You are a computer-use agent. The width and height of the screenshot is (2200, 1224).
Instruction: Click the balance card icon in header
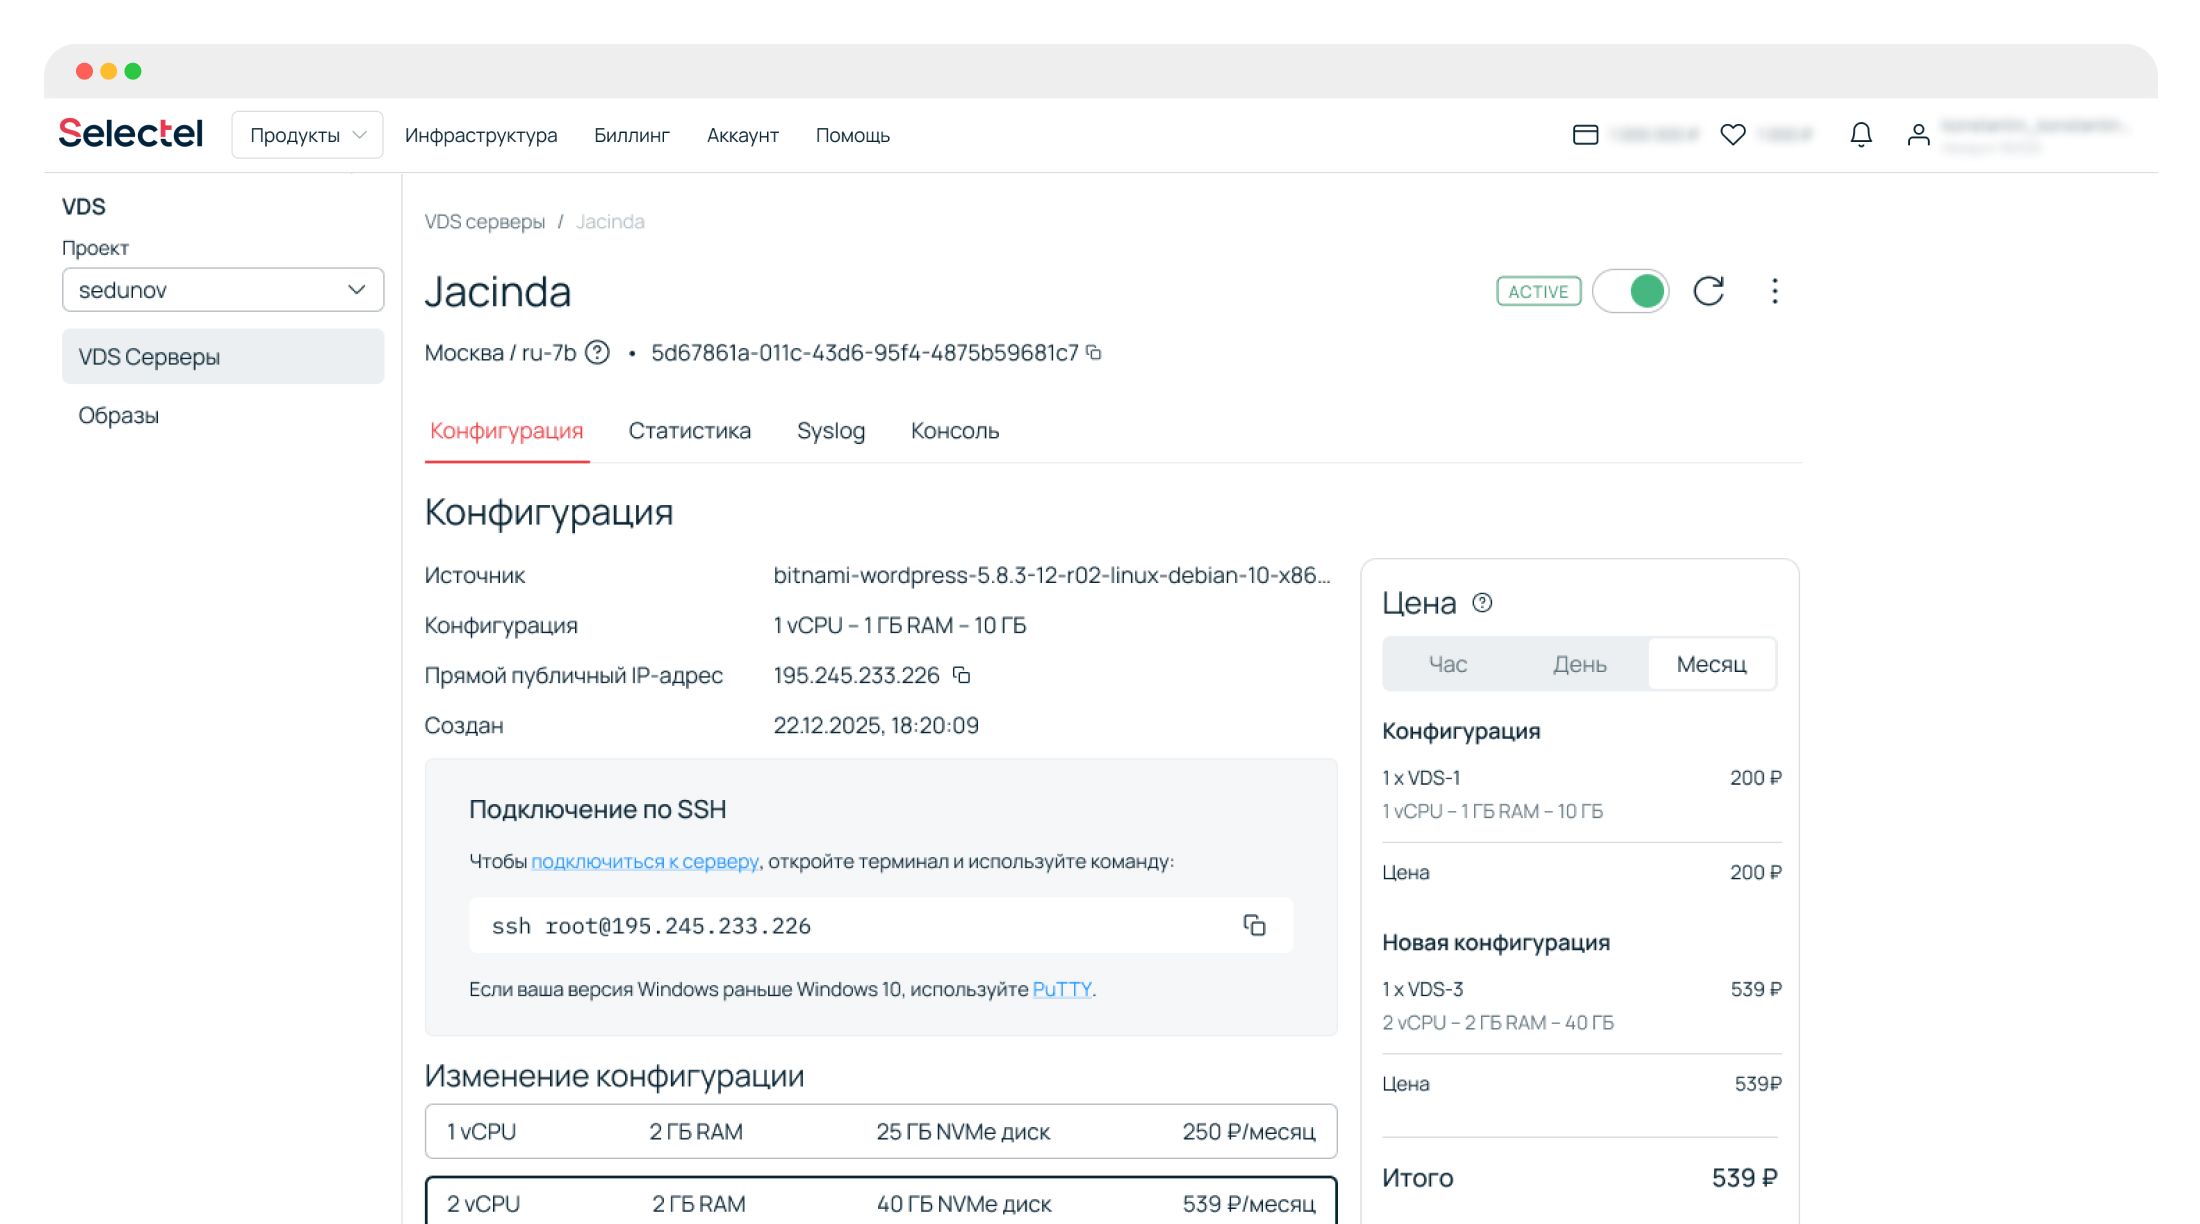point(1585,134)
